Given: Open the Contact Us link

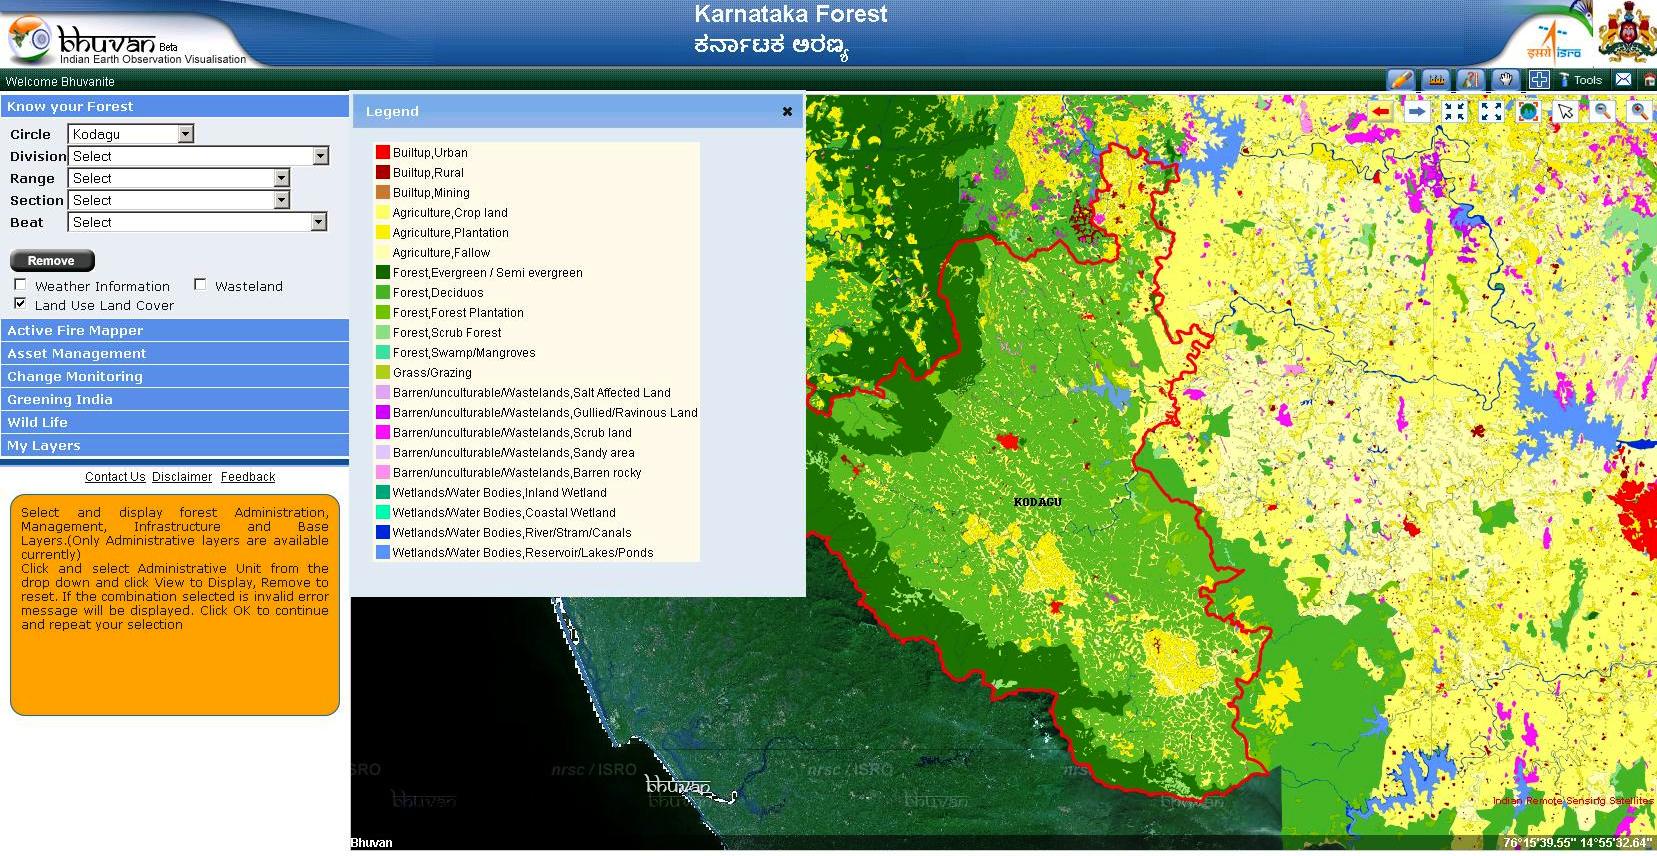Looking at the screenshot, I should coord(115,477).
